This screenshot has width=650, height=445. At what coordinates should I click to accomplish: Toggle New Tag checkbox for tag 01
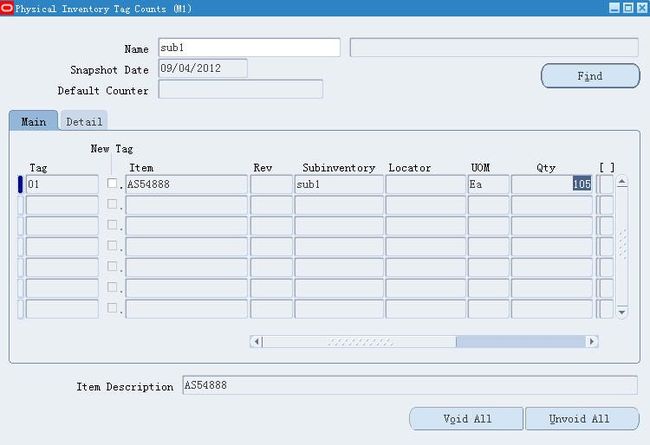[112, 183]
